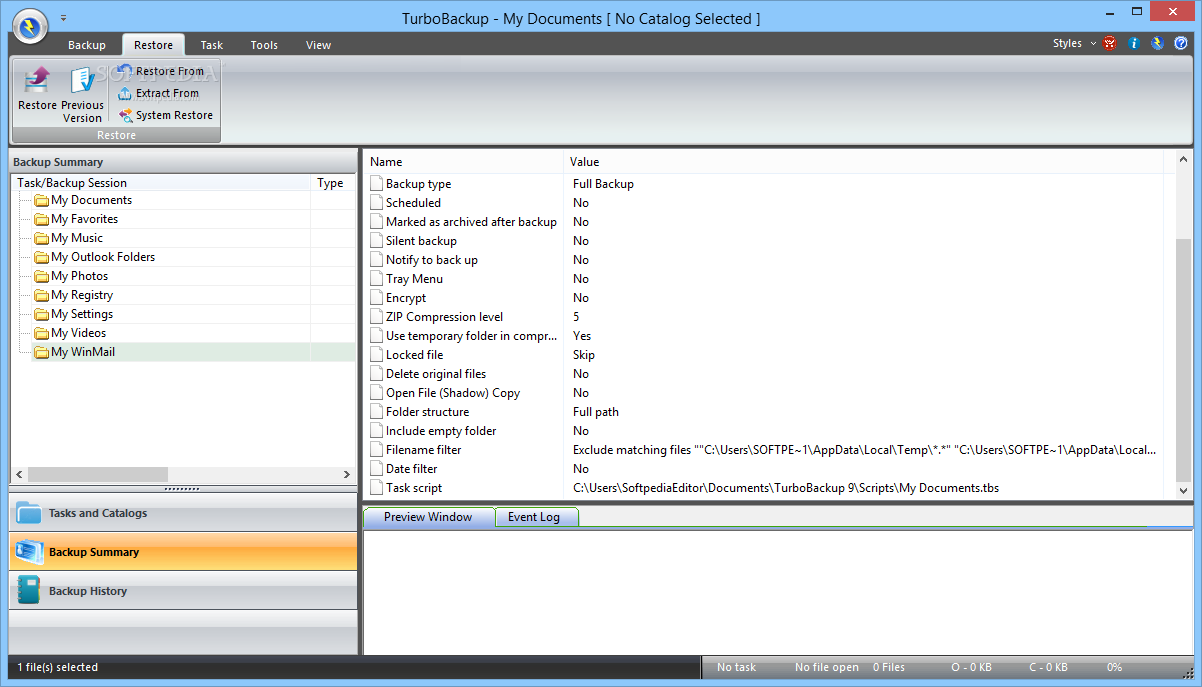1202x687 pixels.
Task: Select the Filename filter row
Action: 768,450
